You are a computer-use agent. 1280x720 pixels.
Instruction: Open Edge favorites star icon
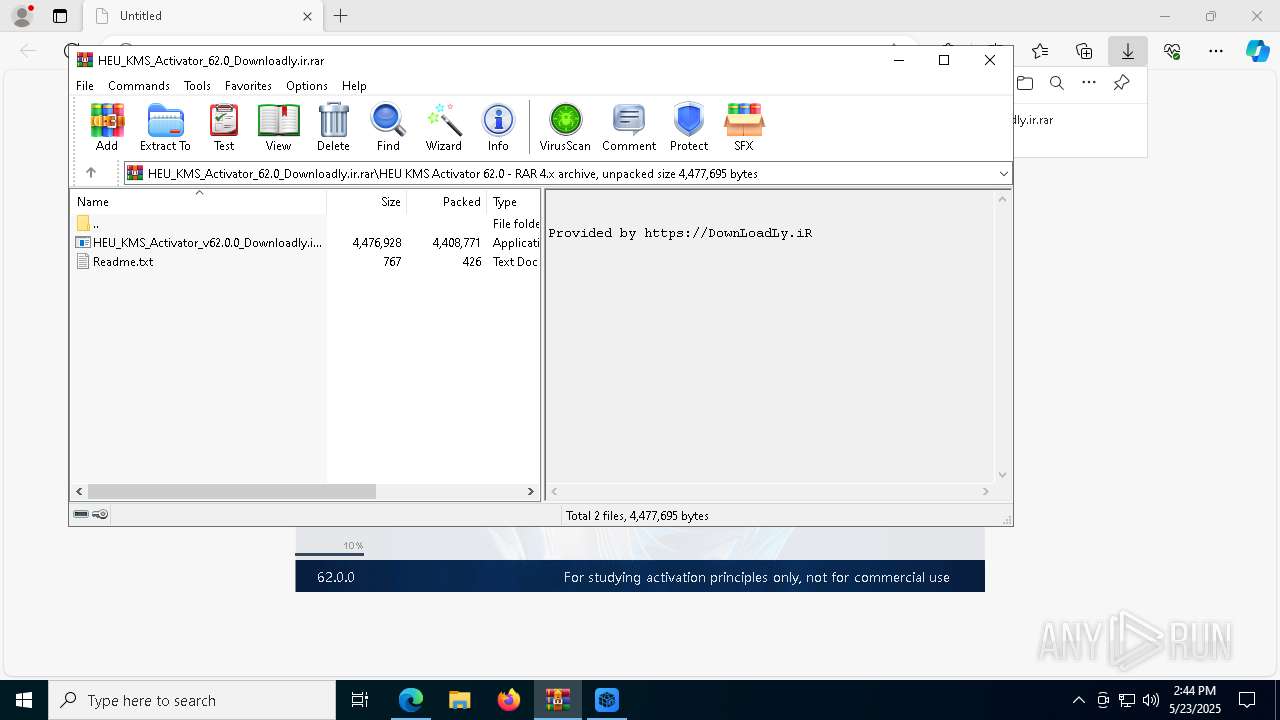point(1040,51)
